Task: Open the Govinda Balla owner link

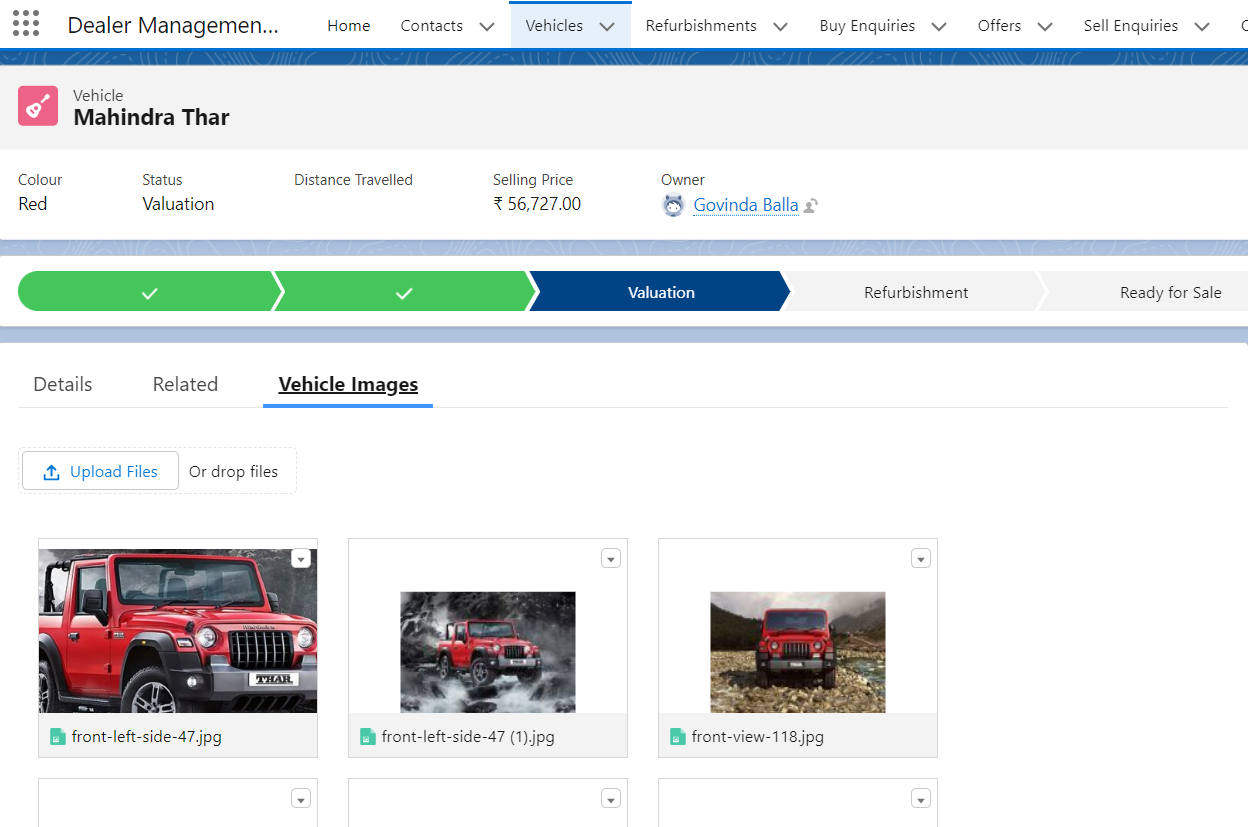Action: click(x=746, y=205)
